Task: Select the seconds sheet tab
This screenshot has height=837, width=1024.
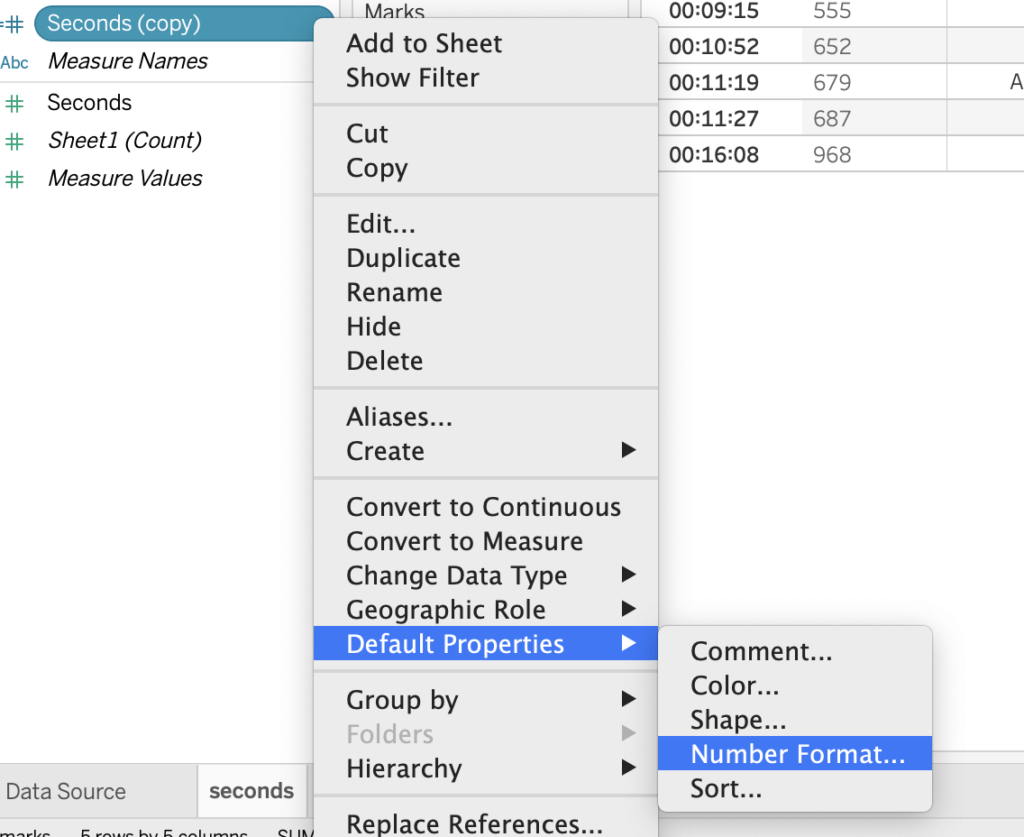Action: point(251,791)
